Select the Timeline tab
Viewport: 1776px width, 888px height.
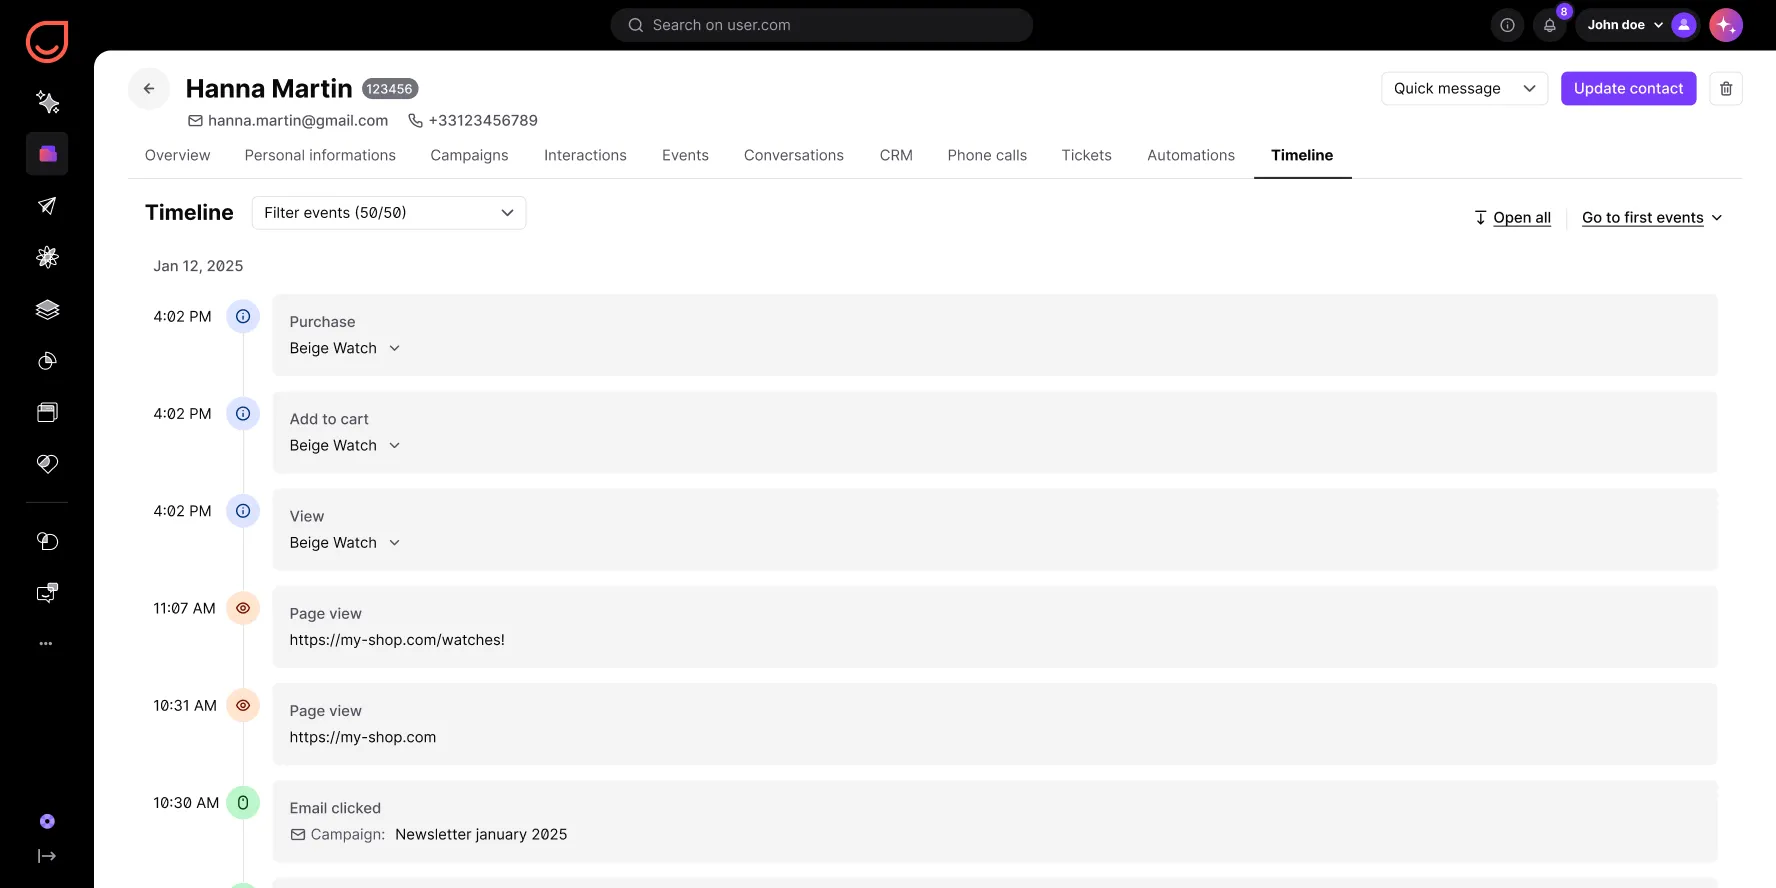(1302, 155)
